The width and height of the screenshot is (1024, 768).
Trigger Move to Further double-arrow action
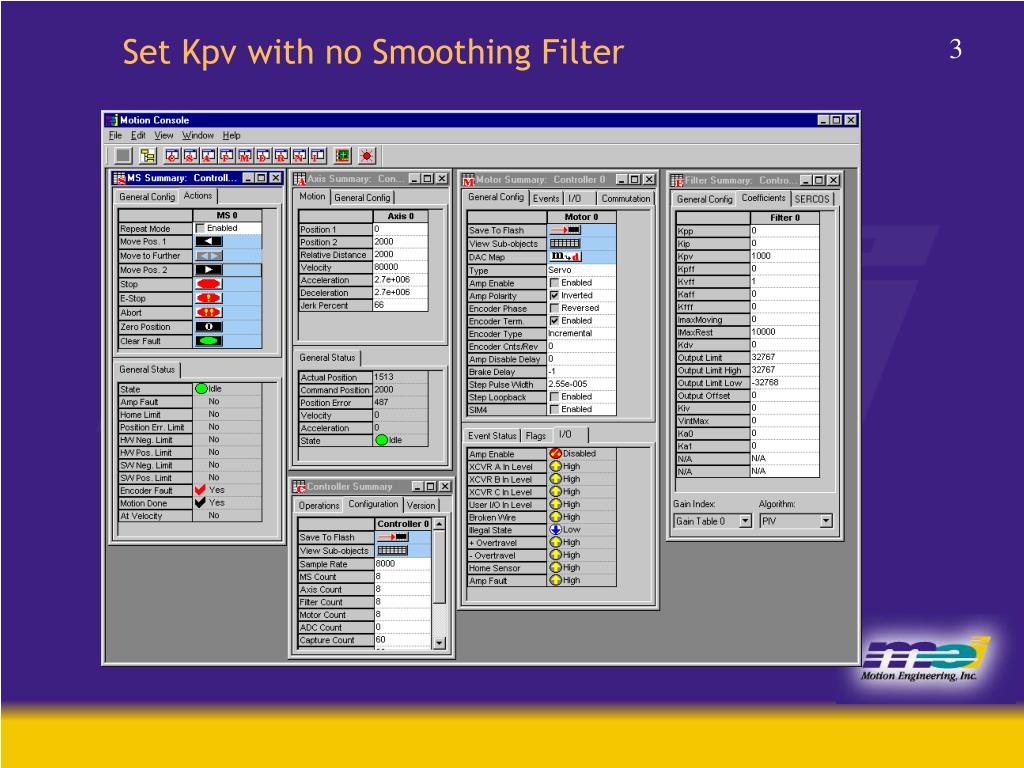point(209,256)
